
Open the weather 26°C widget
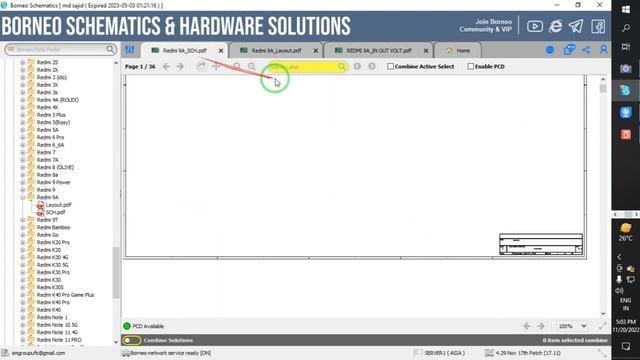(625, 232)
